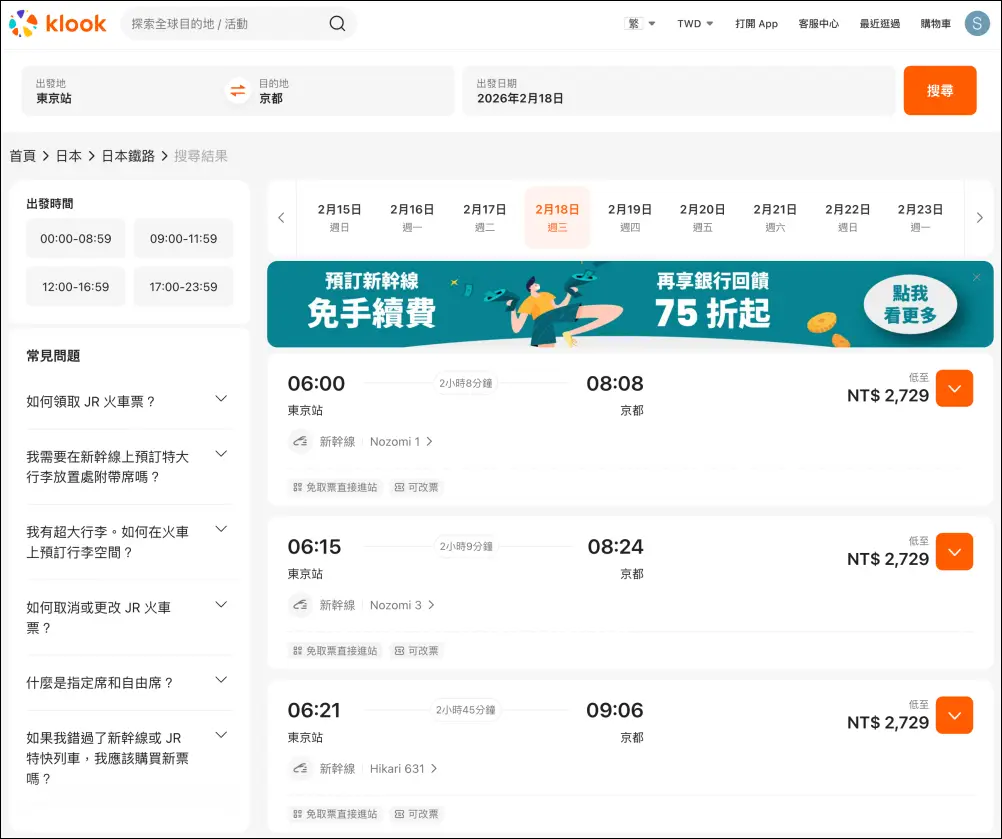Screen dimensions: 1002x839
Task: Filter departure time 00:00-08:59
Action: [76, 239]
